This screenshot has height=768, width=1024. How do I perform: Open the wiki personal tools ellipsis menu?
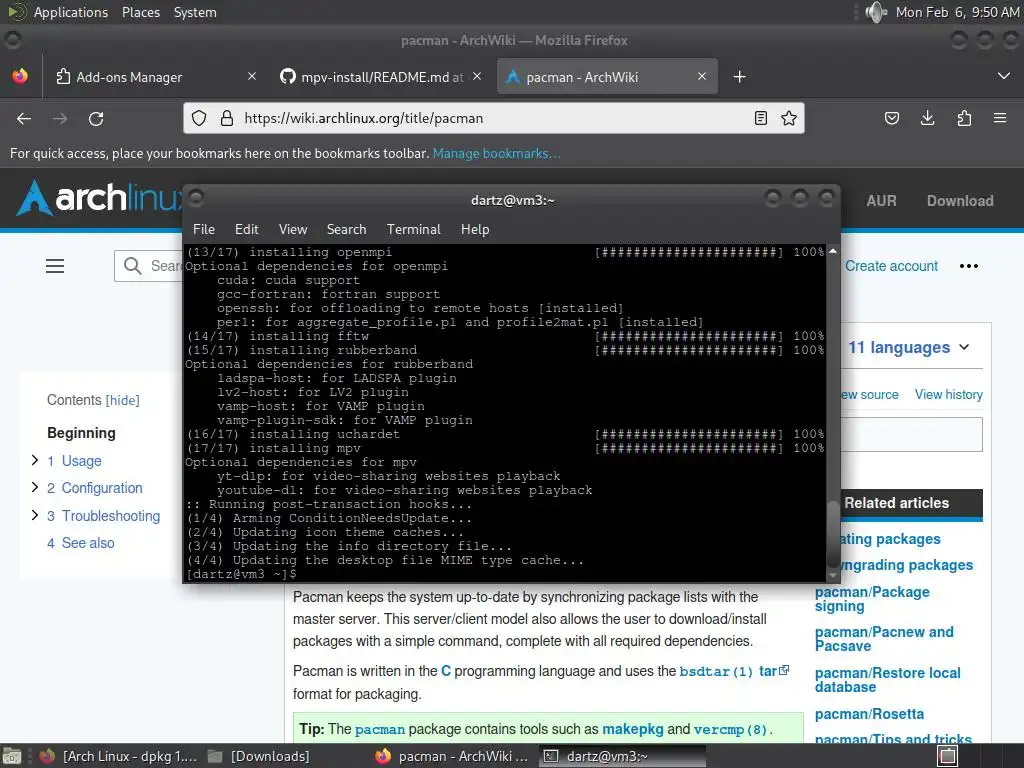(x=968, y=266)
